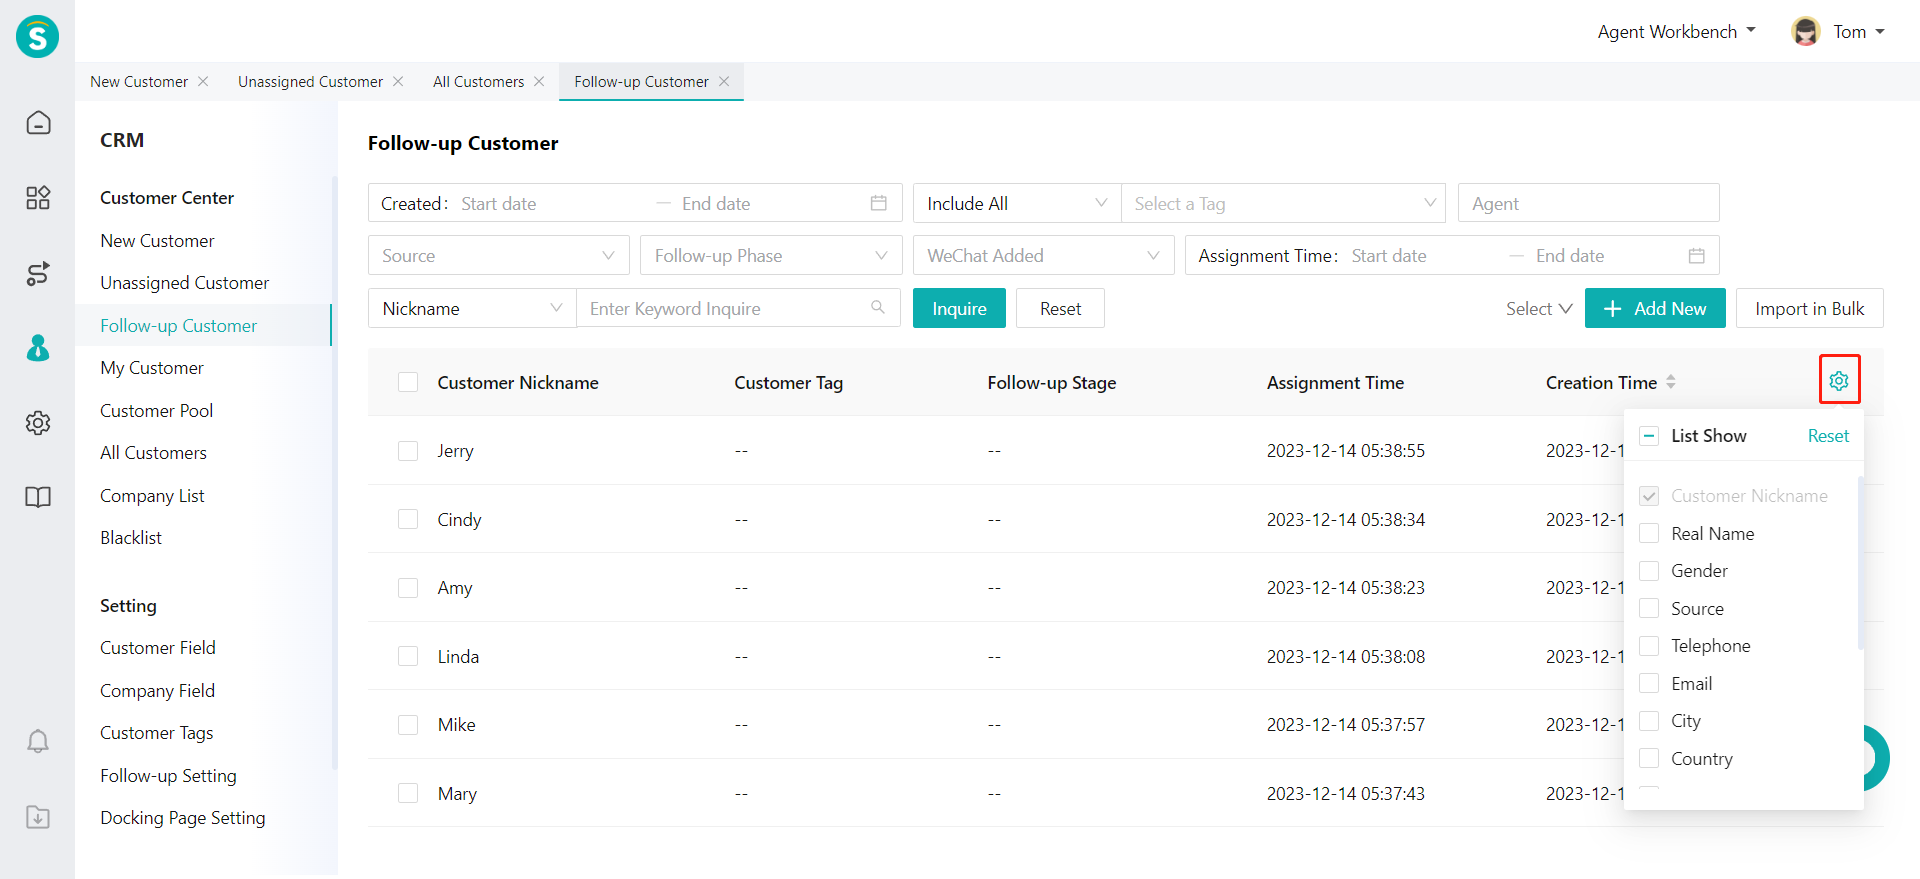The image size is (1920, 879).
Task: Open the notification bell icon
Action: click(38, 741)
